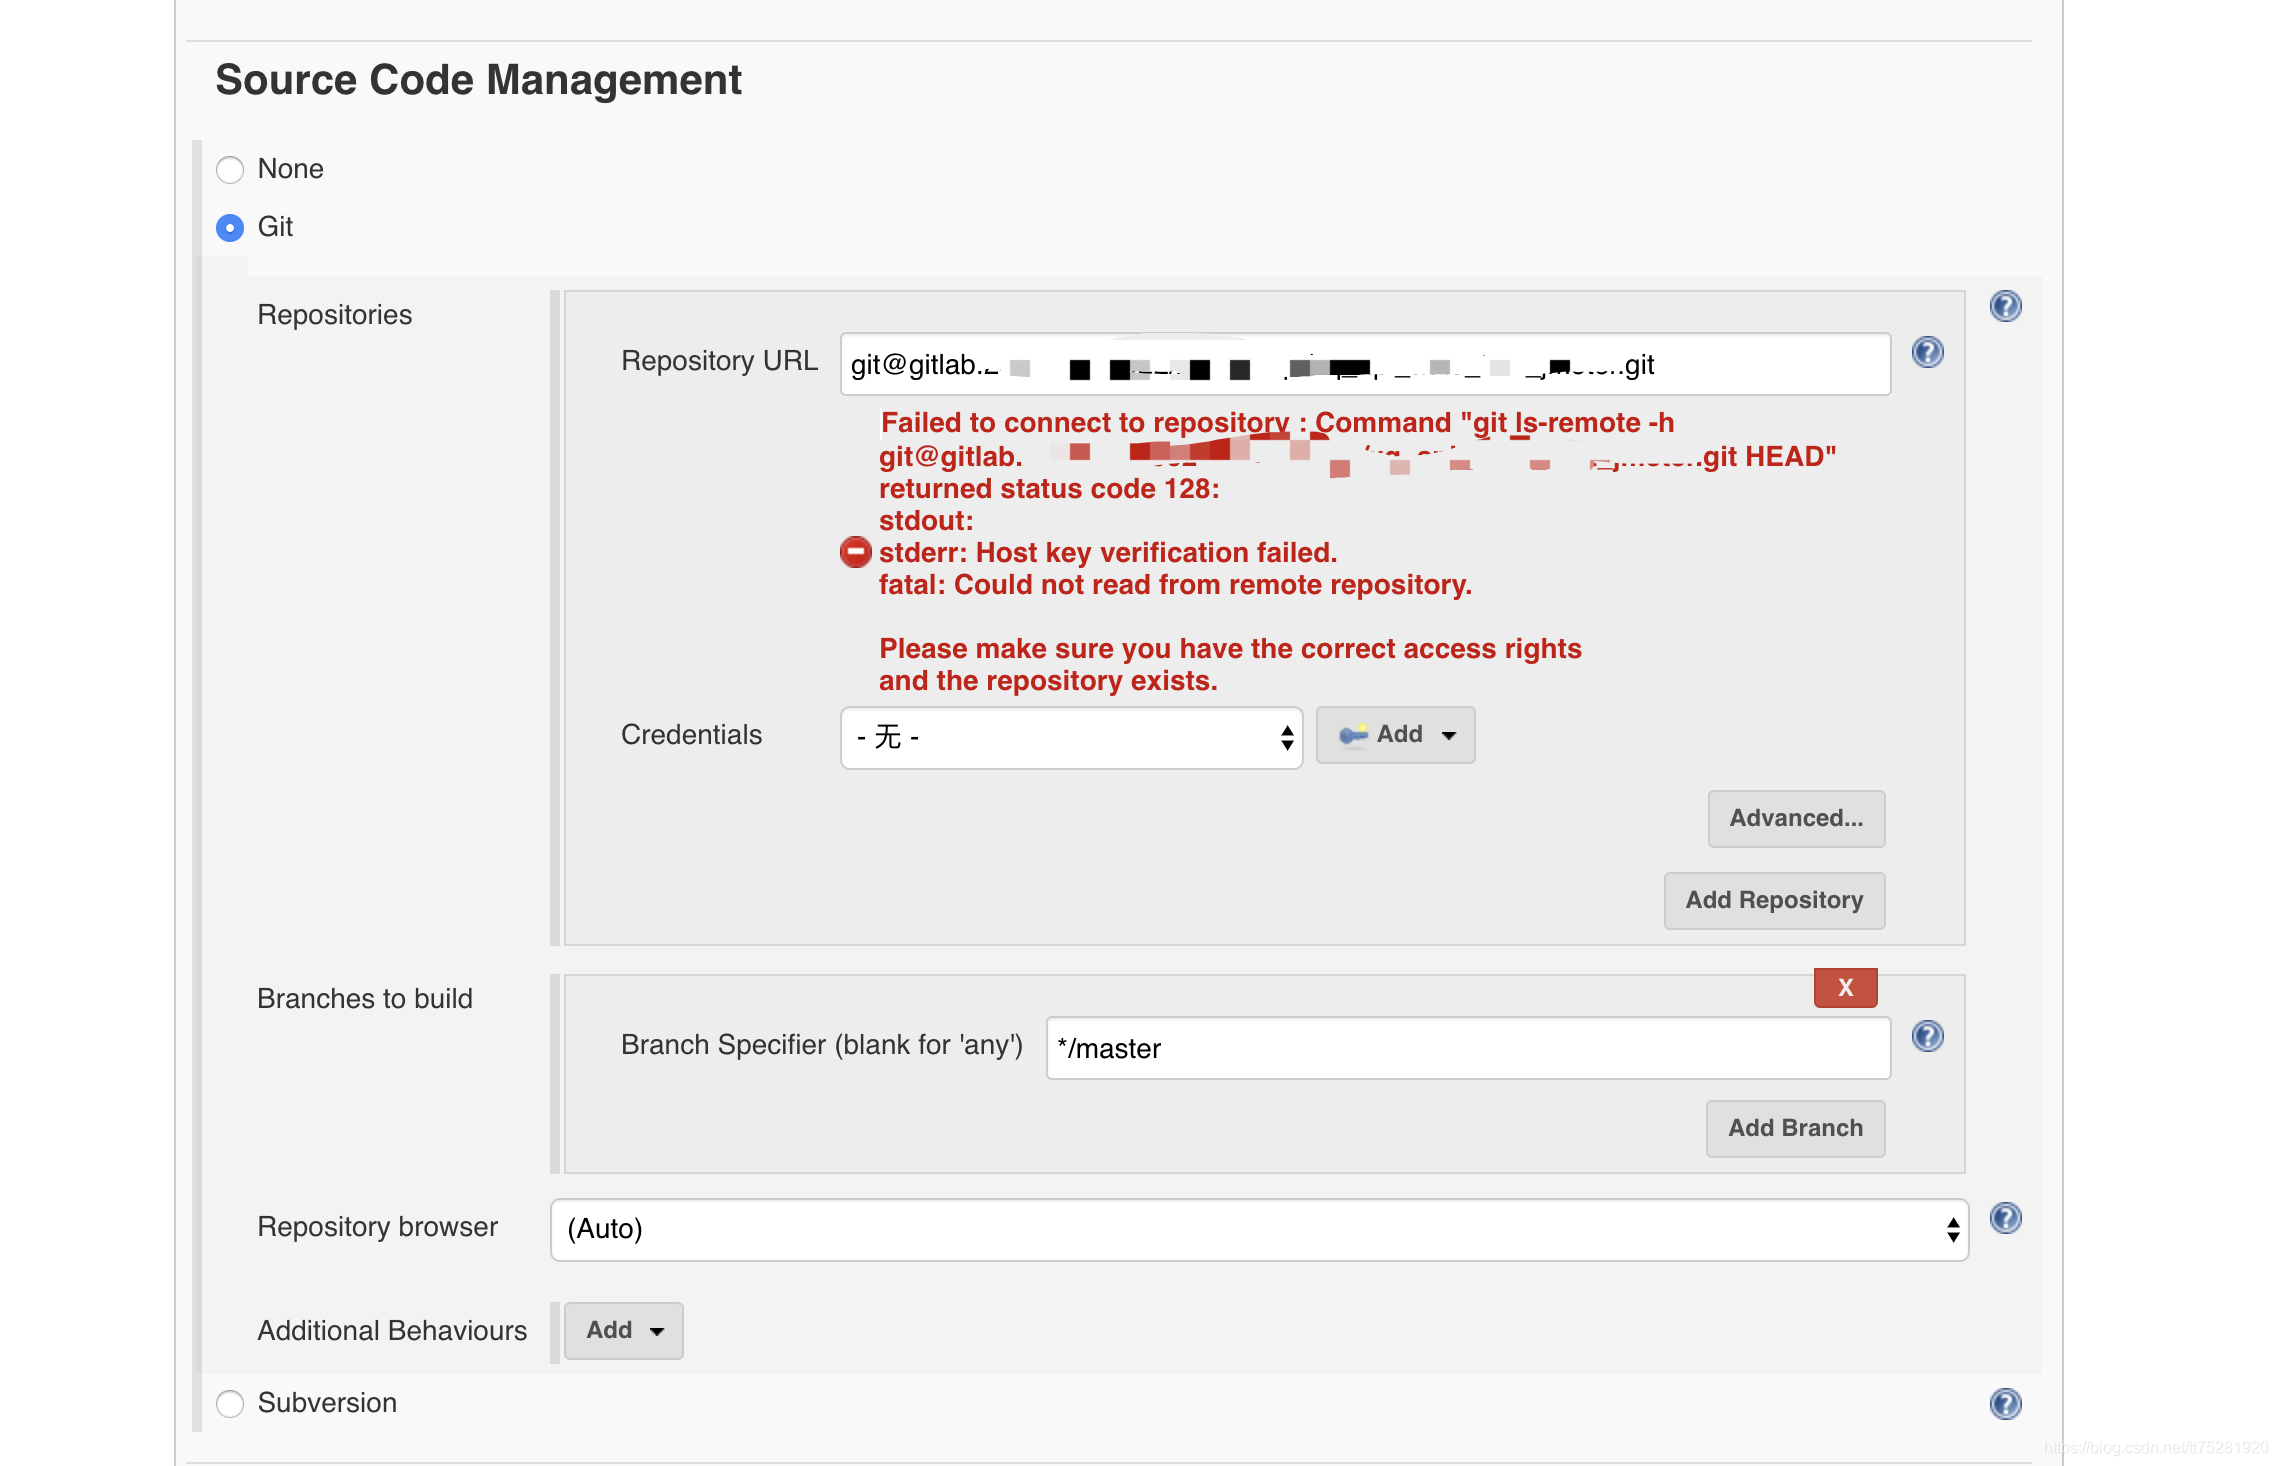2278x1466 pixels.
Task: Expand the Add credentials dropdown arrow
Action: 1446,734
